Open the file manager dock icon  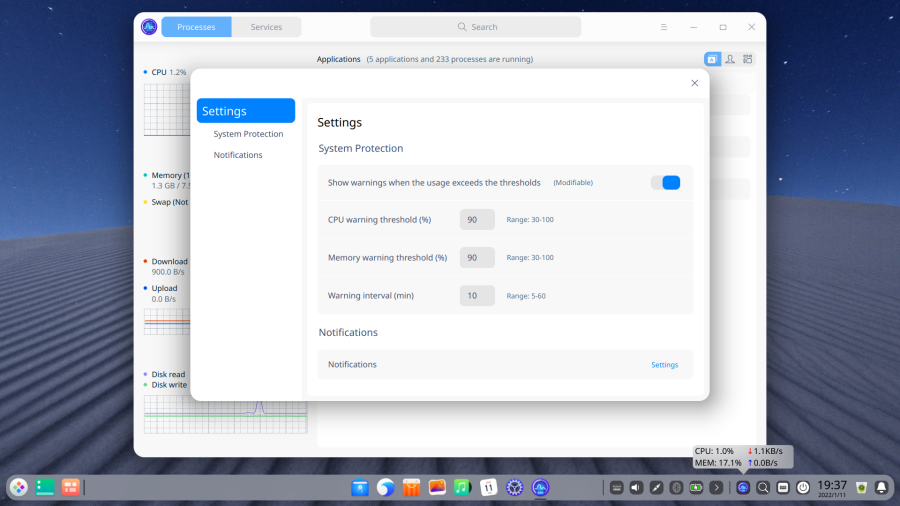(x=360, y=488)
